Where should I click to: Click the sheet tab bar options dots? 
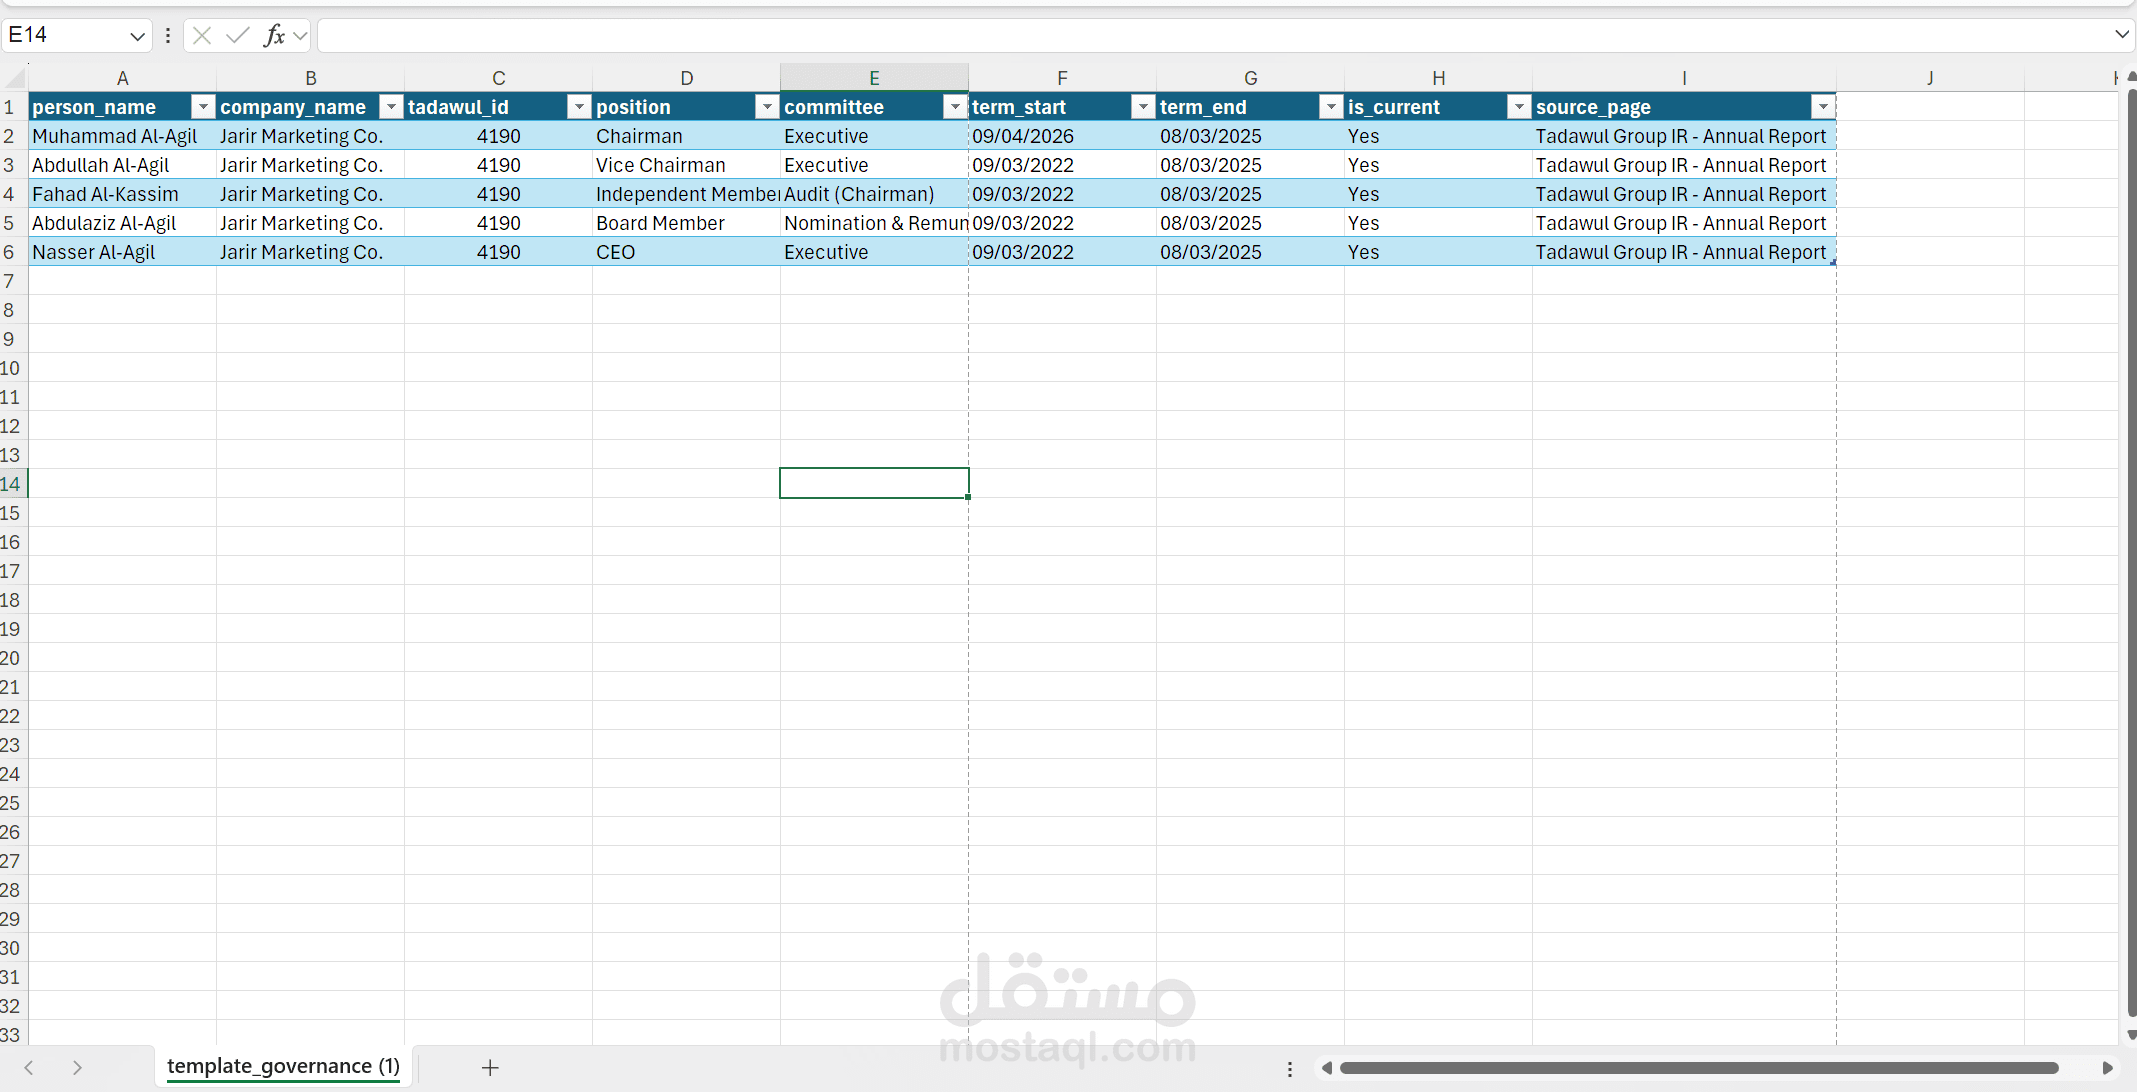pos(1290,1069)
